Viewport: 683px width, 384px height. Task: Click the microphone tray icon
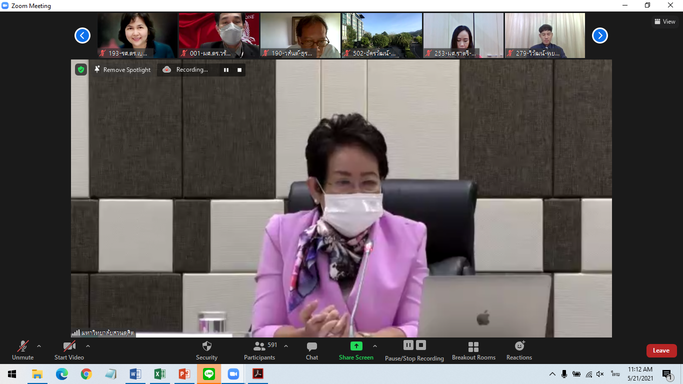click(x=564, y=374)
